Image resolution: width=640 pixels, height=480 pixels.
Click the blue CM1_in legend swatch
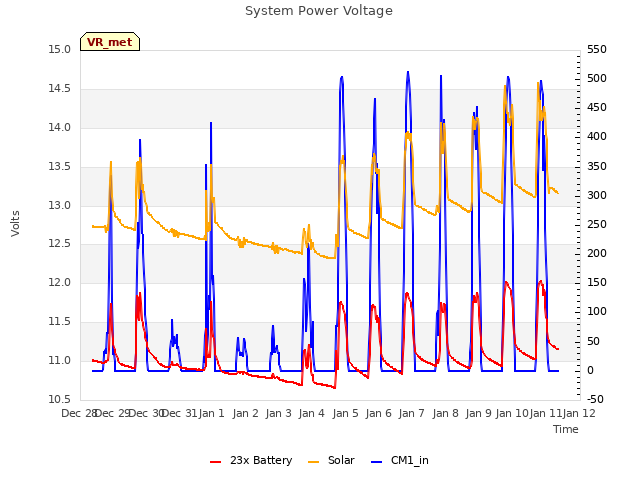tap(377, 462)
